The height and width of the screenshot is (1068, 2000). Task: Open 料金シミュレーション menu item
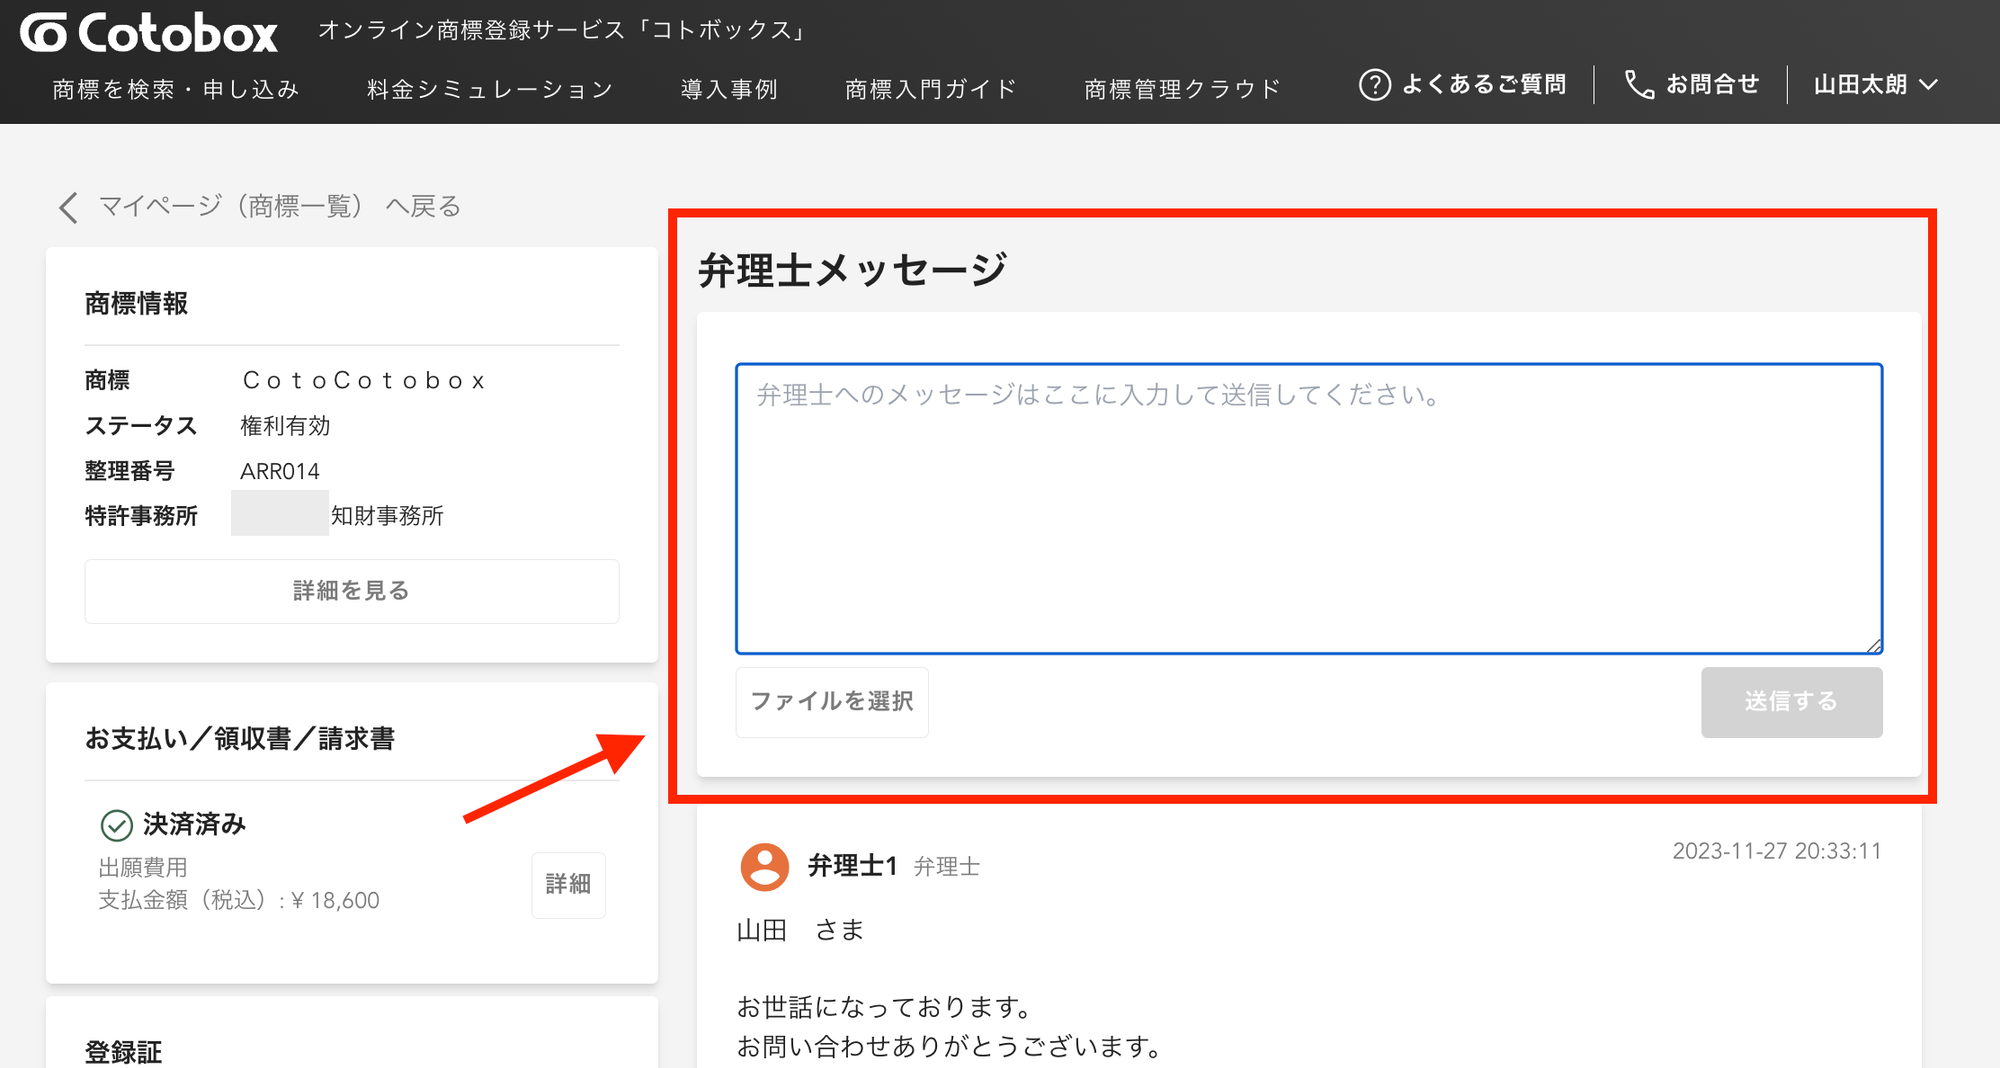(x=490, y=90)
